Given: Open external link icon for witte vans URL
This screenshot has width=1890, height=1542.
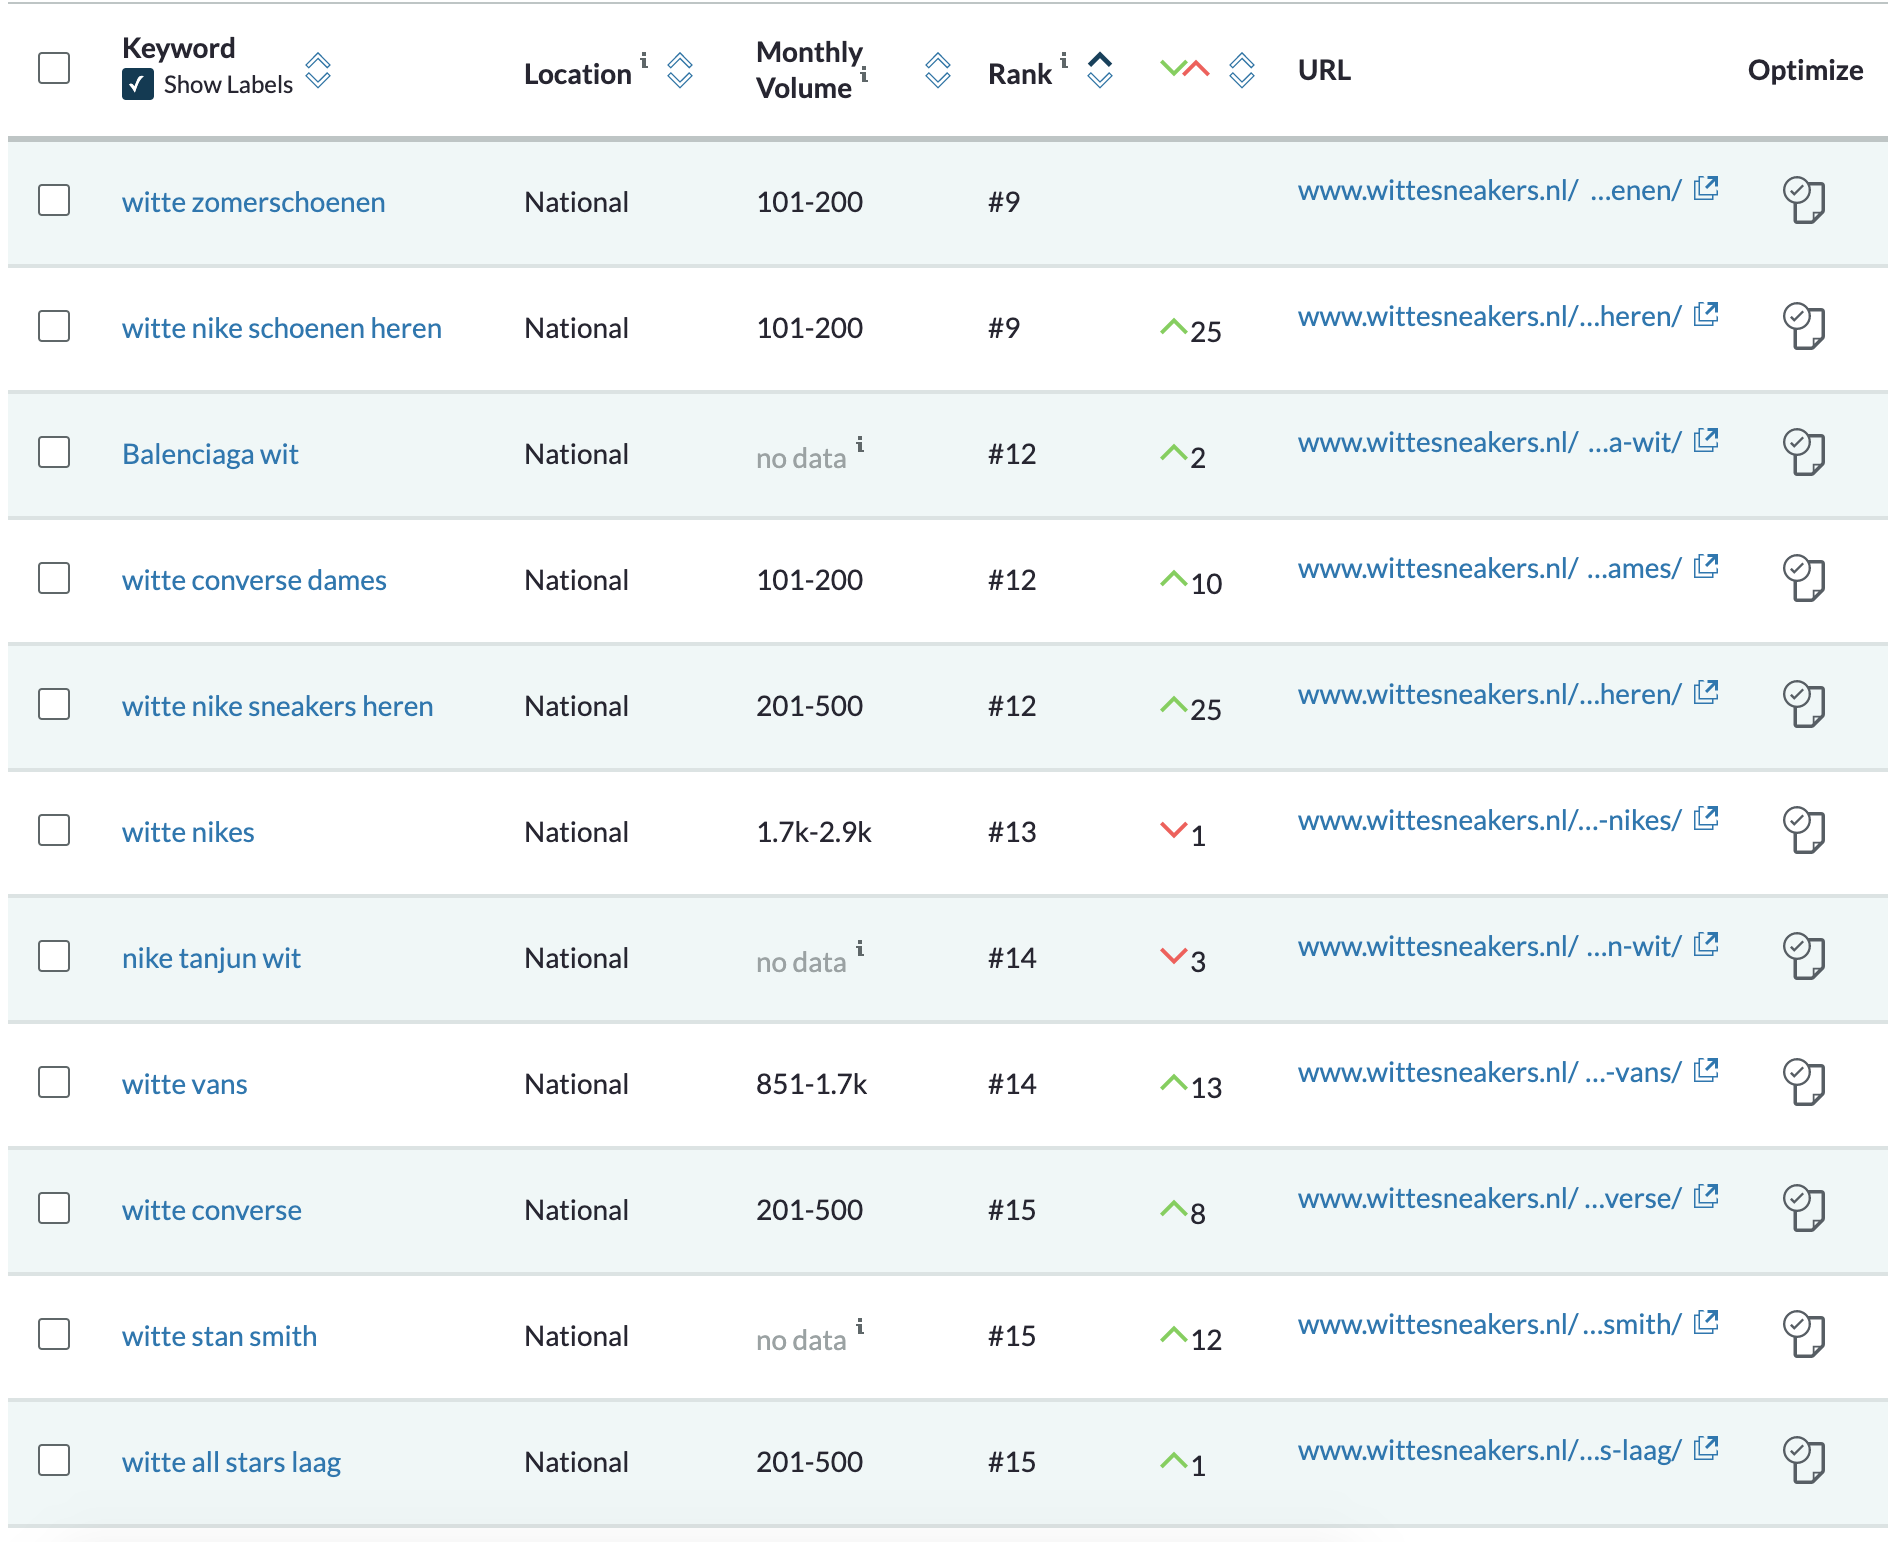Looking at the screenshot, I should [x=1706, y=1070].
